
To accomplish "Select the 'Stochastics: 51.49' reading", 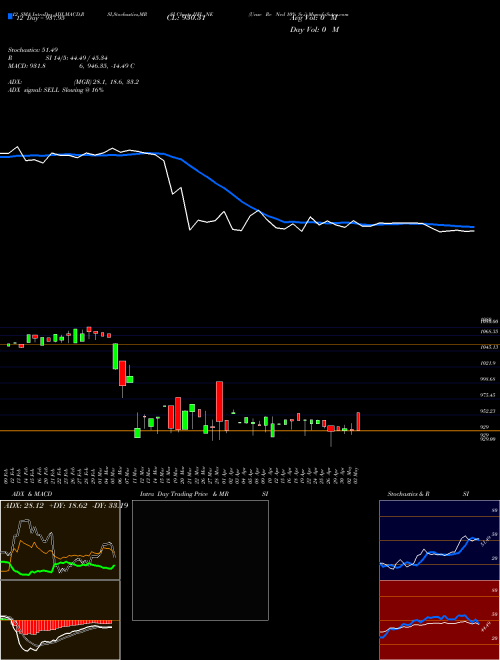I will [x=34, y=50].
